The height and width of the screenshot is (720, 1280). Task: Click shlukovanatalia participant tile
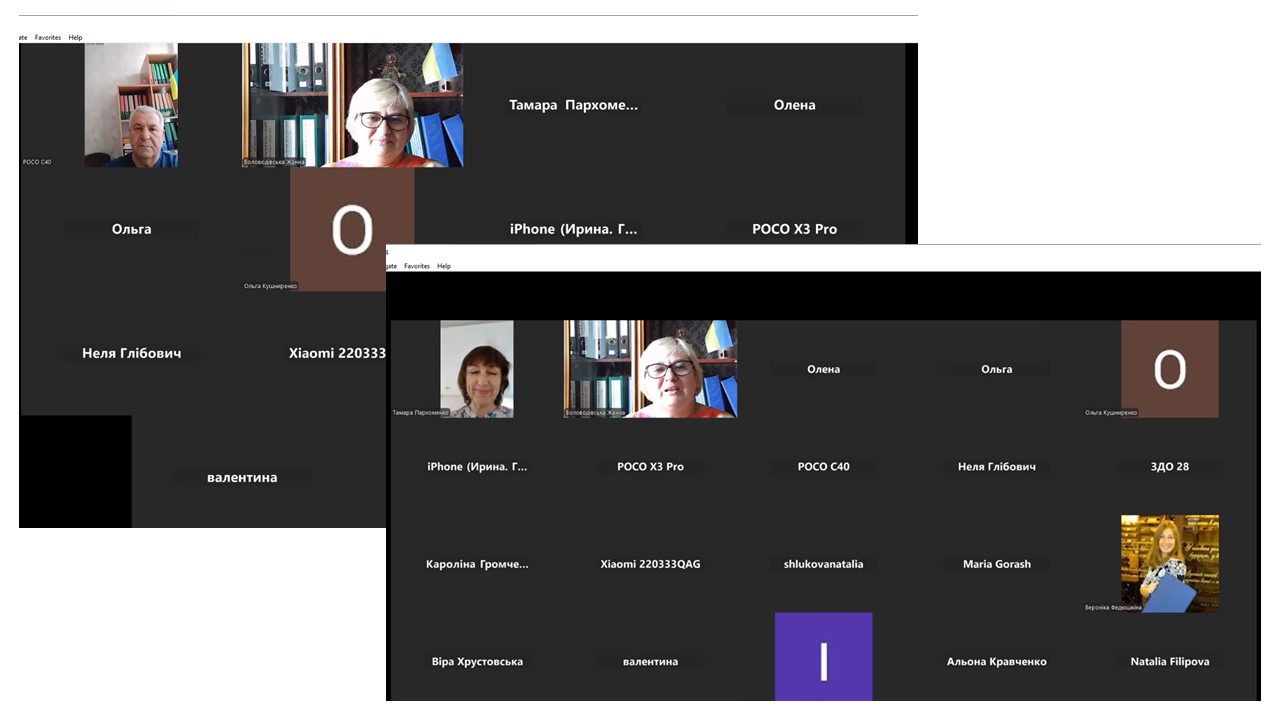(824, 564)
